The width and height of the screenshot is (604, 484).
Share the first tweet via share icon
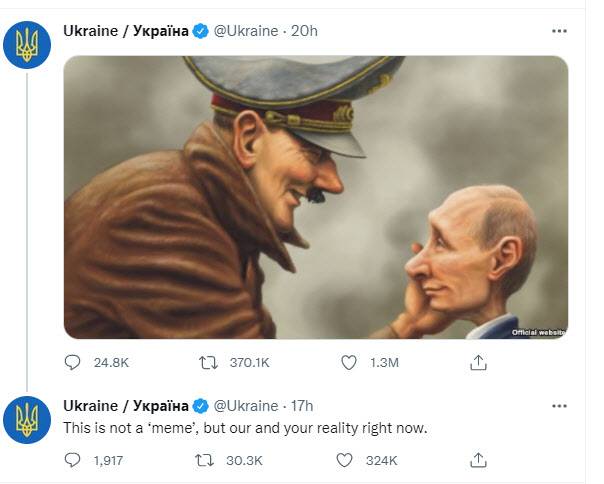click(478, 363)
